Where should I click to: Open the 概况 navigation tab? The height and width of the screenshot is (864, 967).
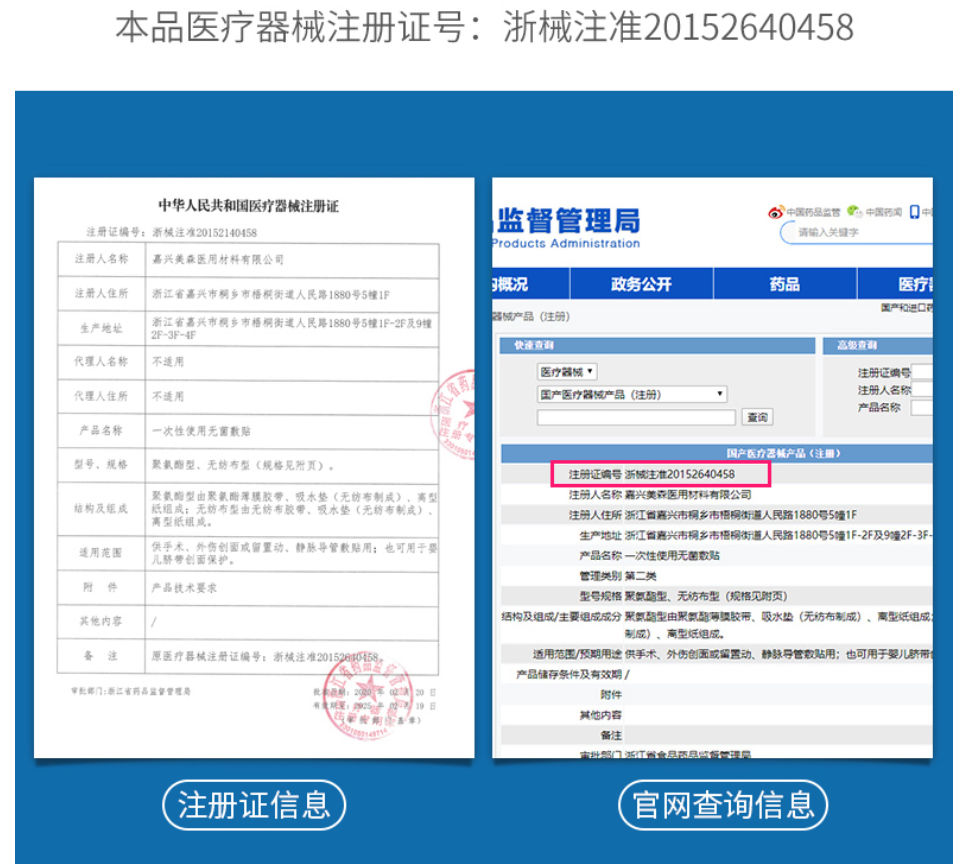pos(530,284)
